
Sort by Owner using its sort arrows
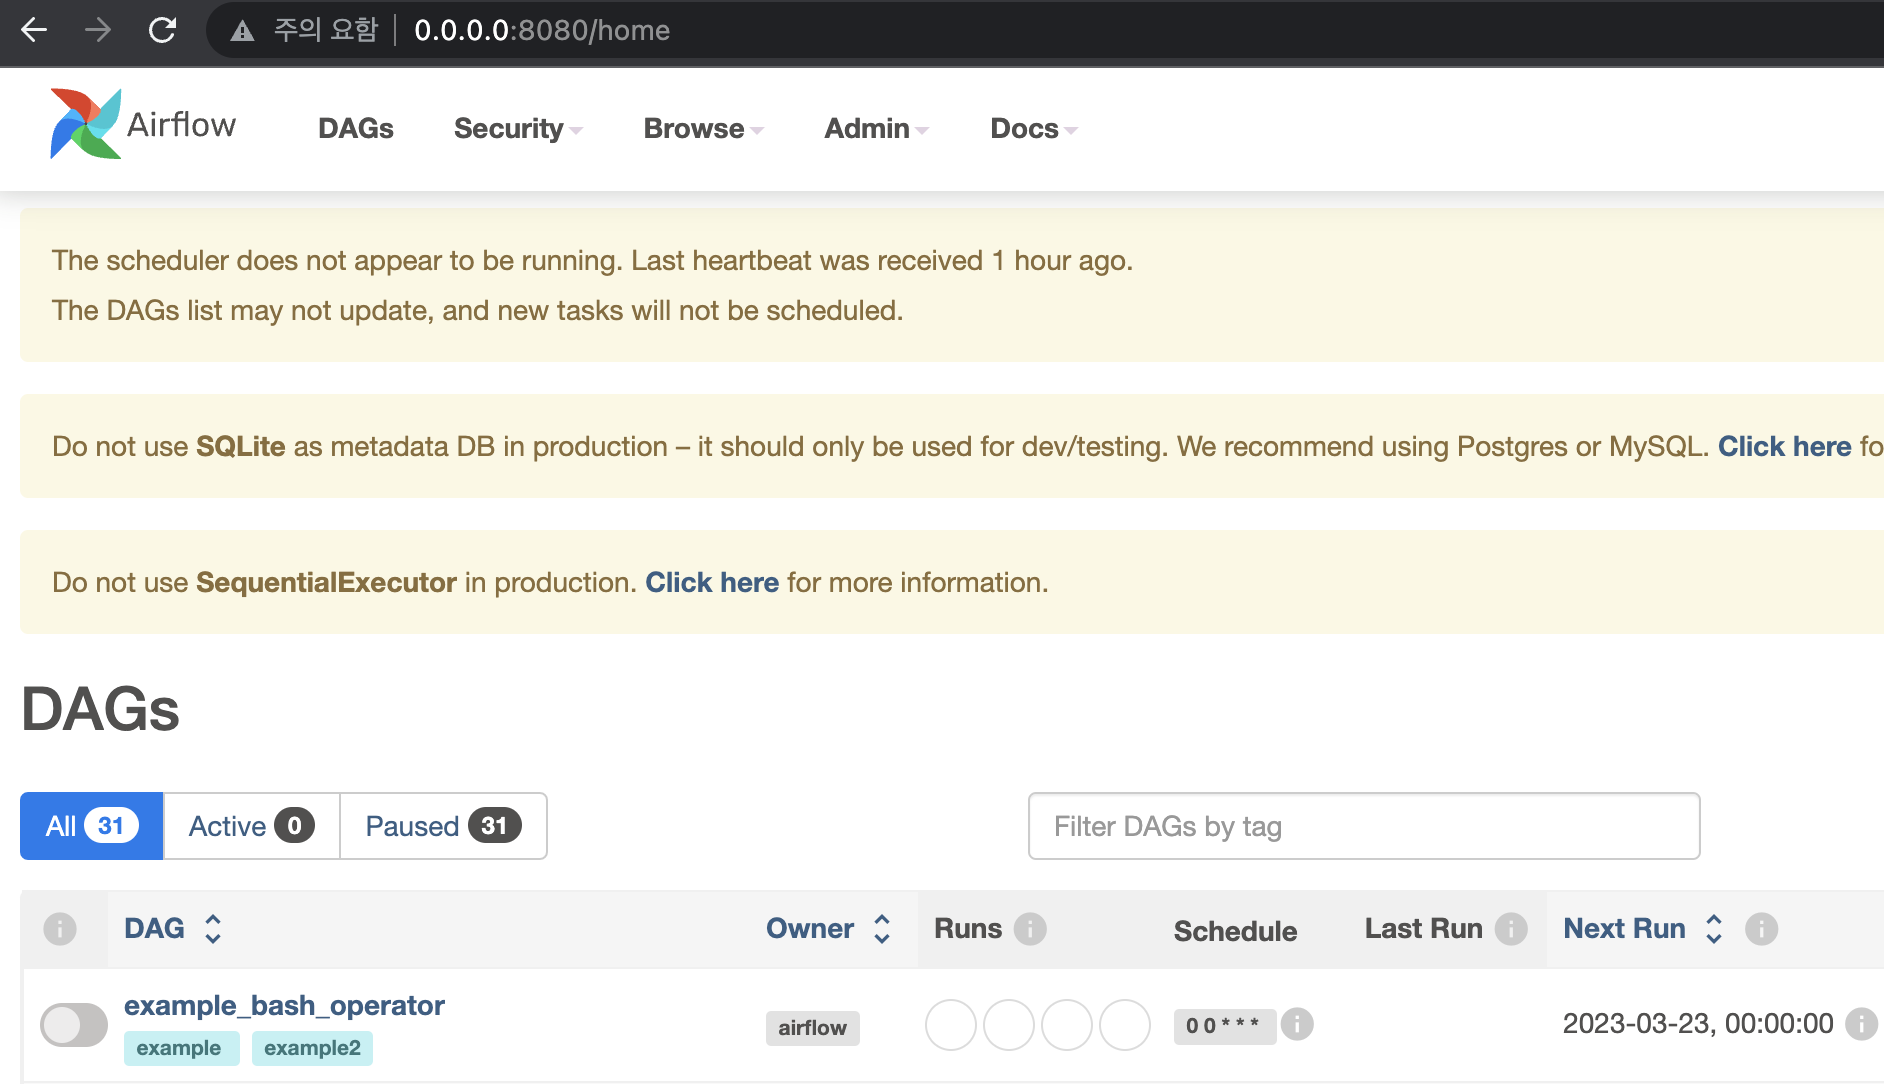(882, 929)
